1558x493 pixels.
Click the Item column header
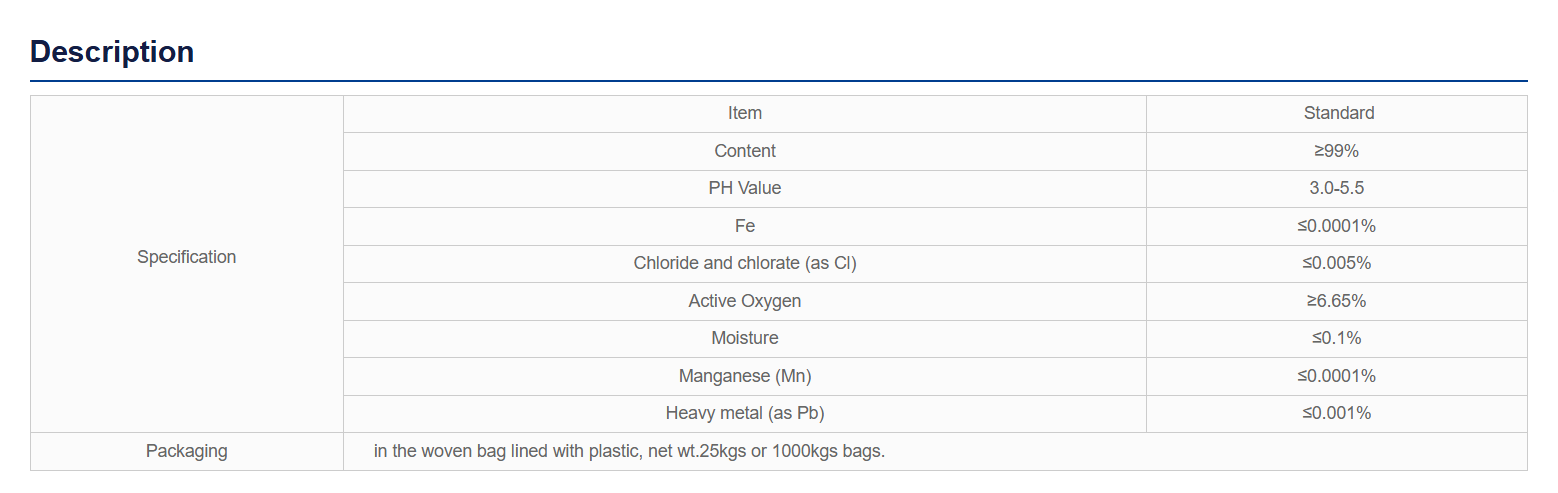click(745, 113)
